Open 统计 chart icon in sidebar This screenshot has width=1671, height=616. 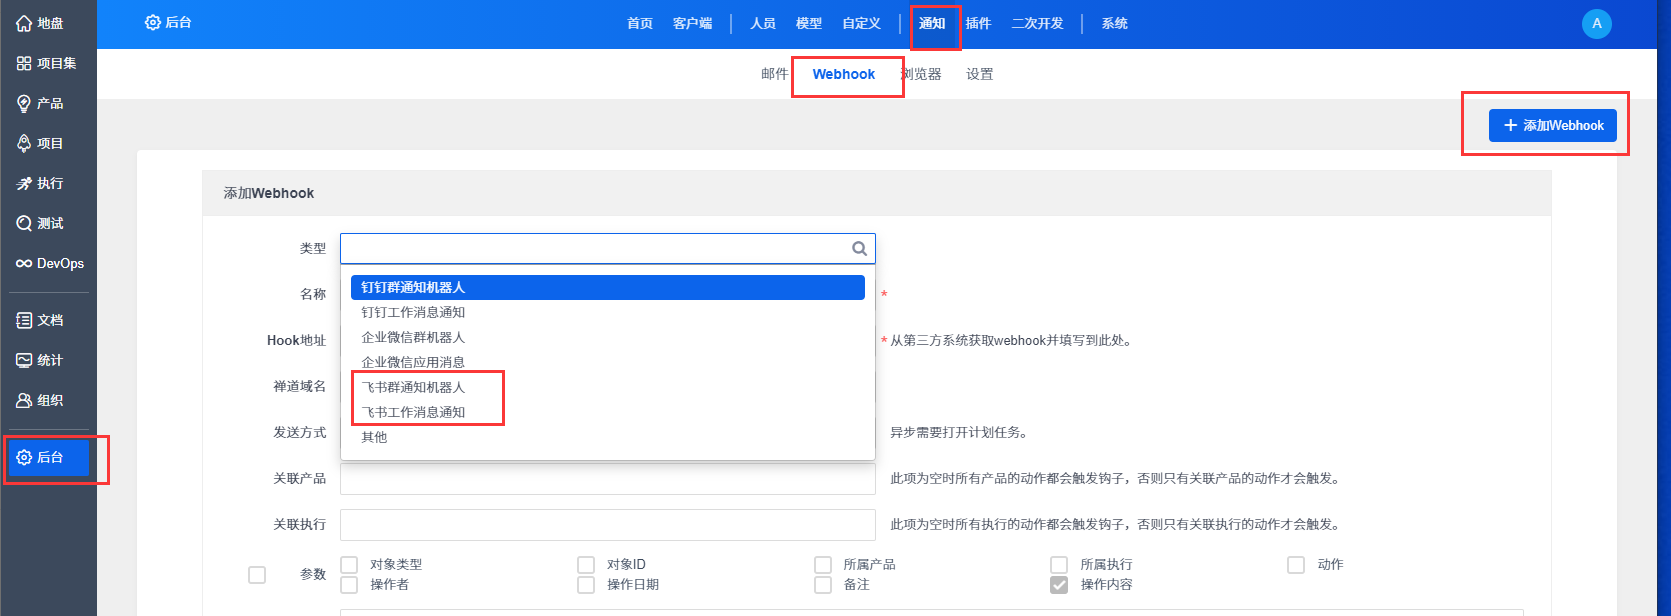[x=24, y=360]
